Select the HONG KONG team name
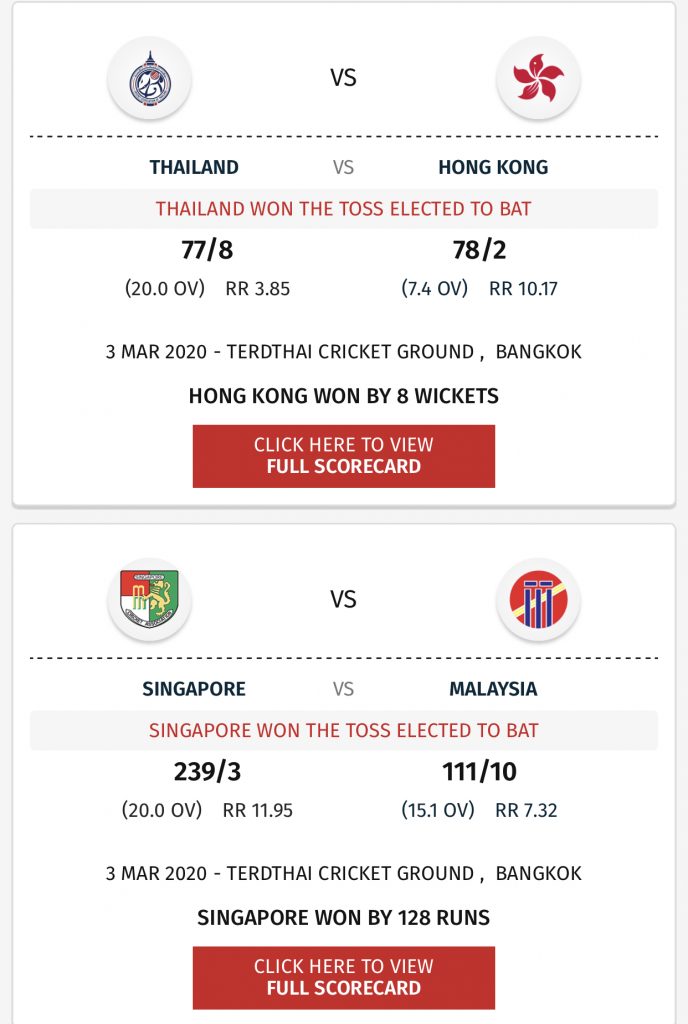Viewport: 688px width, 1024px height. point(493,167)
